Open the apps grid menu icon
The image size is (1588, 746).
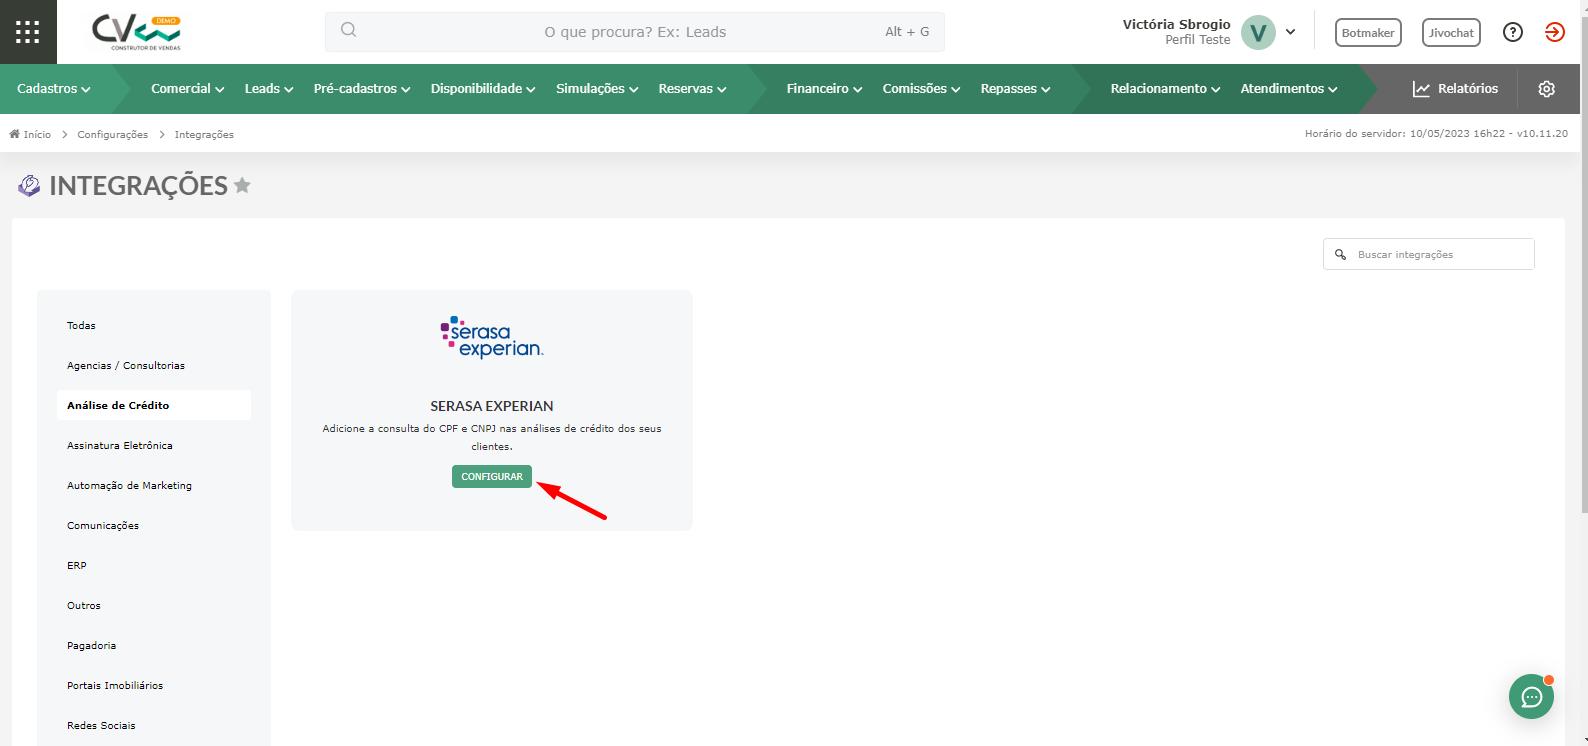pos(28,32)
